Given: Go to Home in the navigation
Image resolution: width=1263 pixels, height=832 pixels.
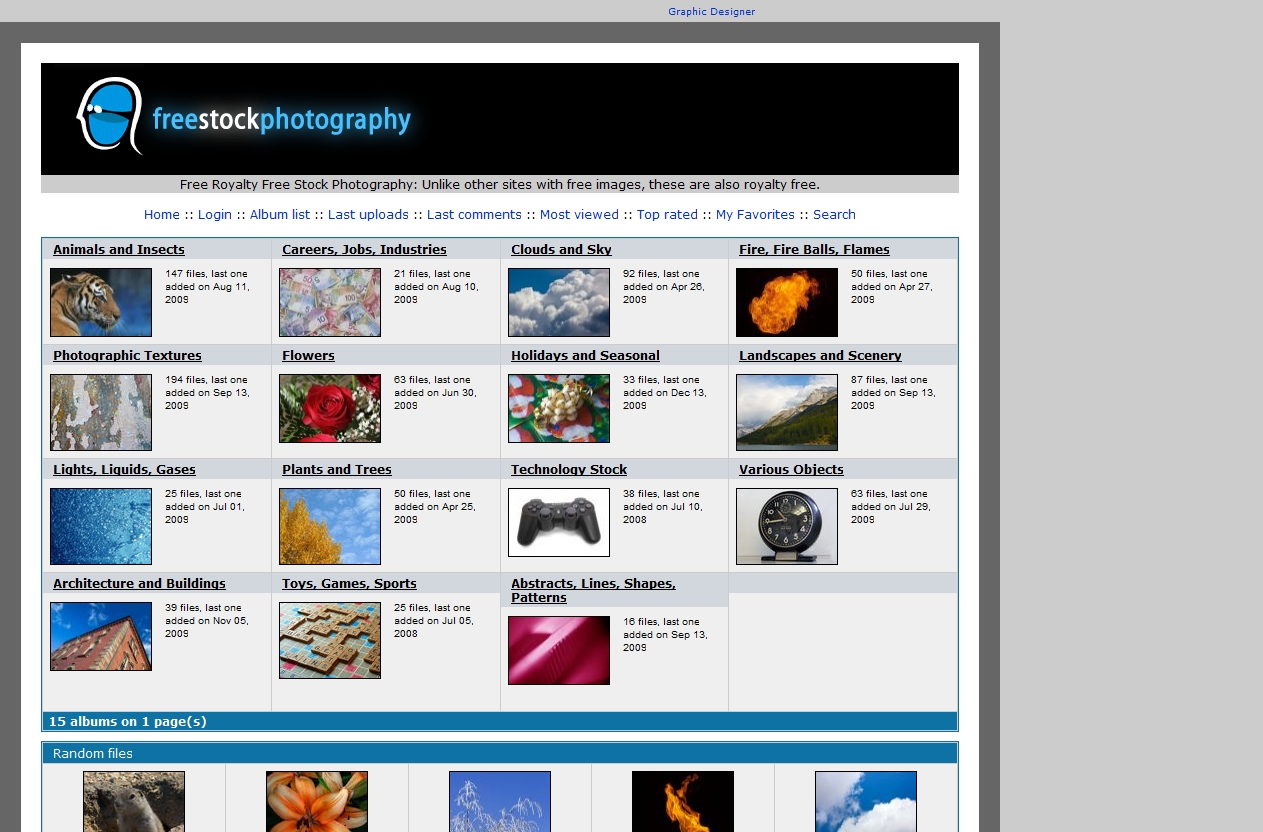Looking at the screenshot, I should point(161,215).
